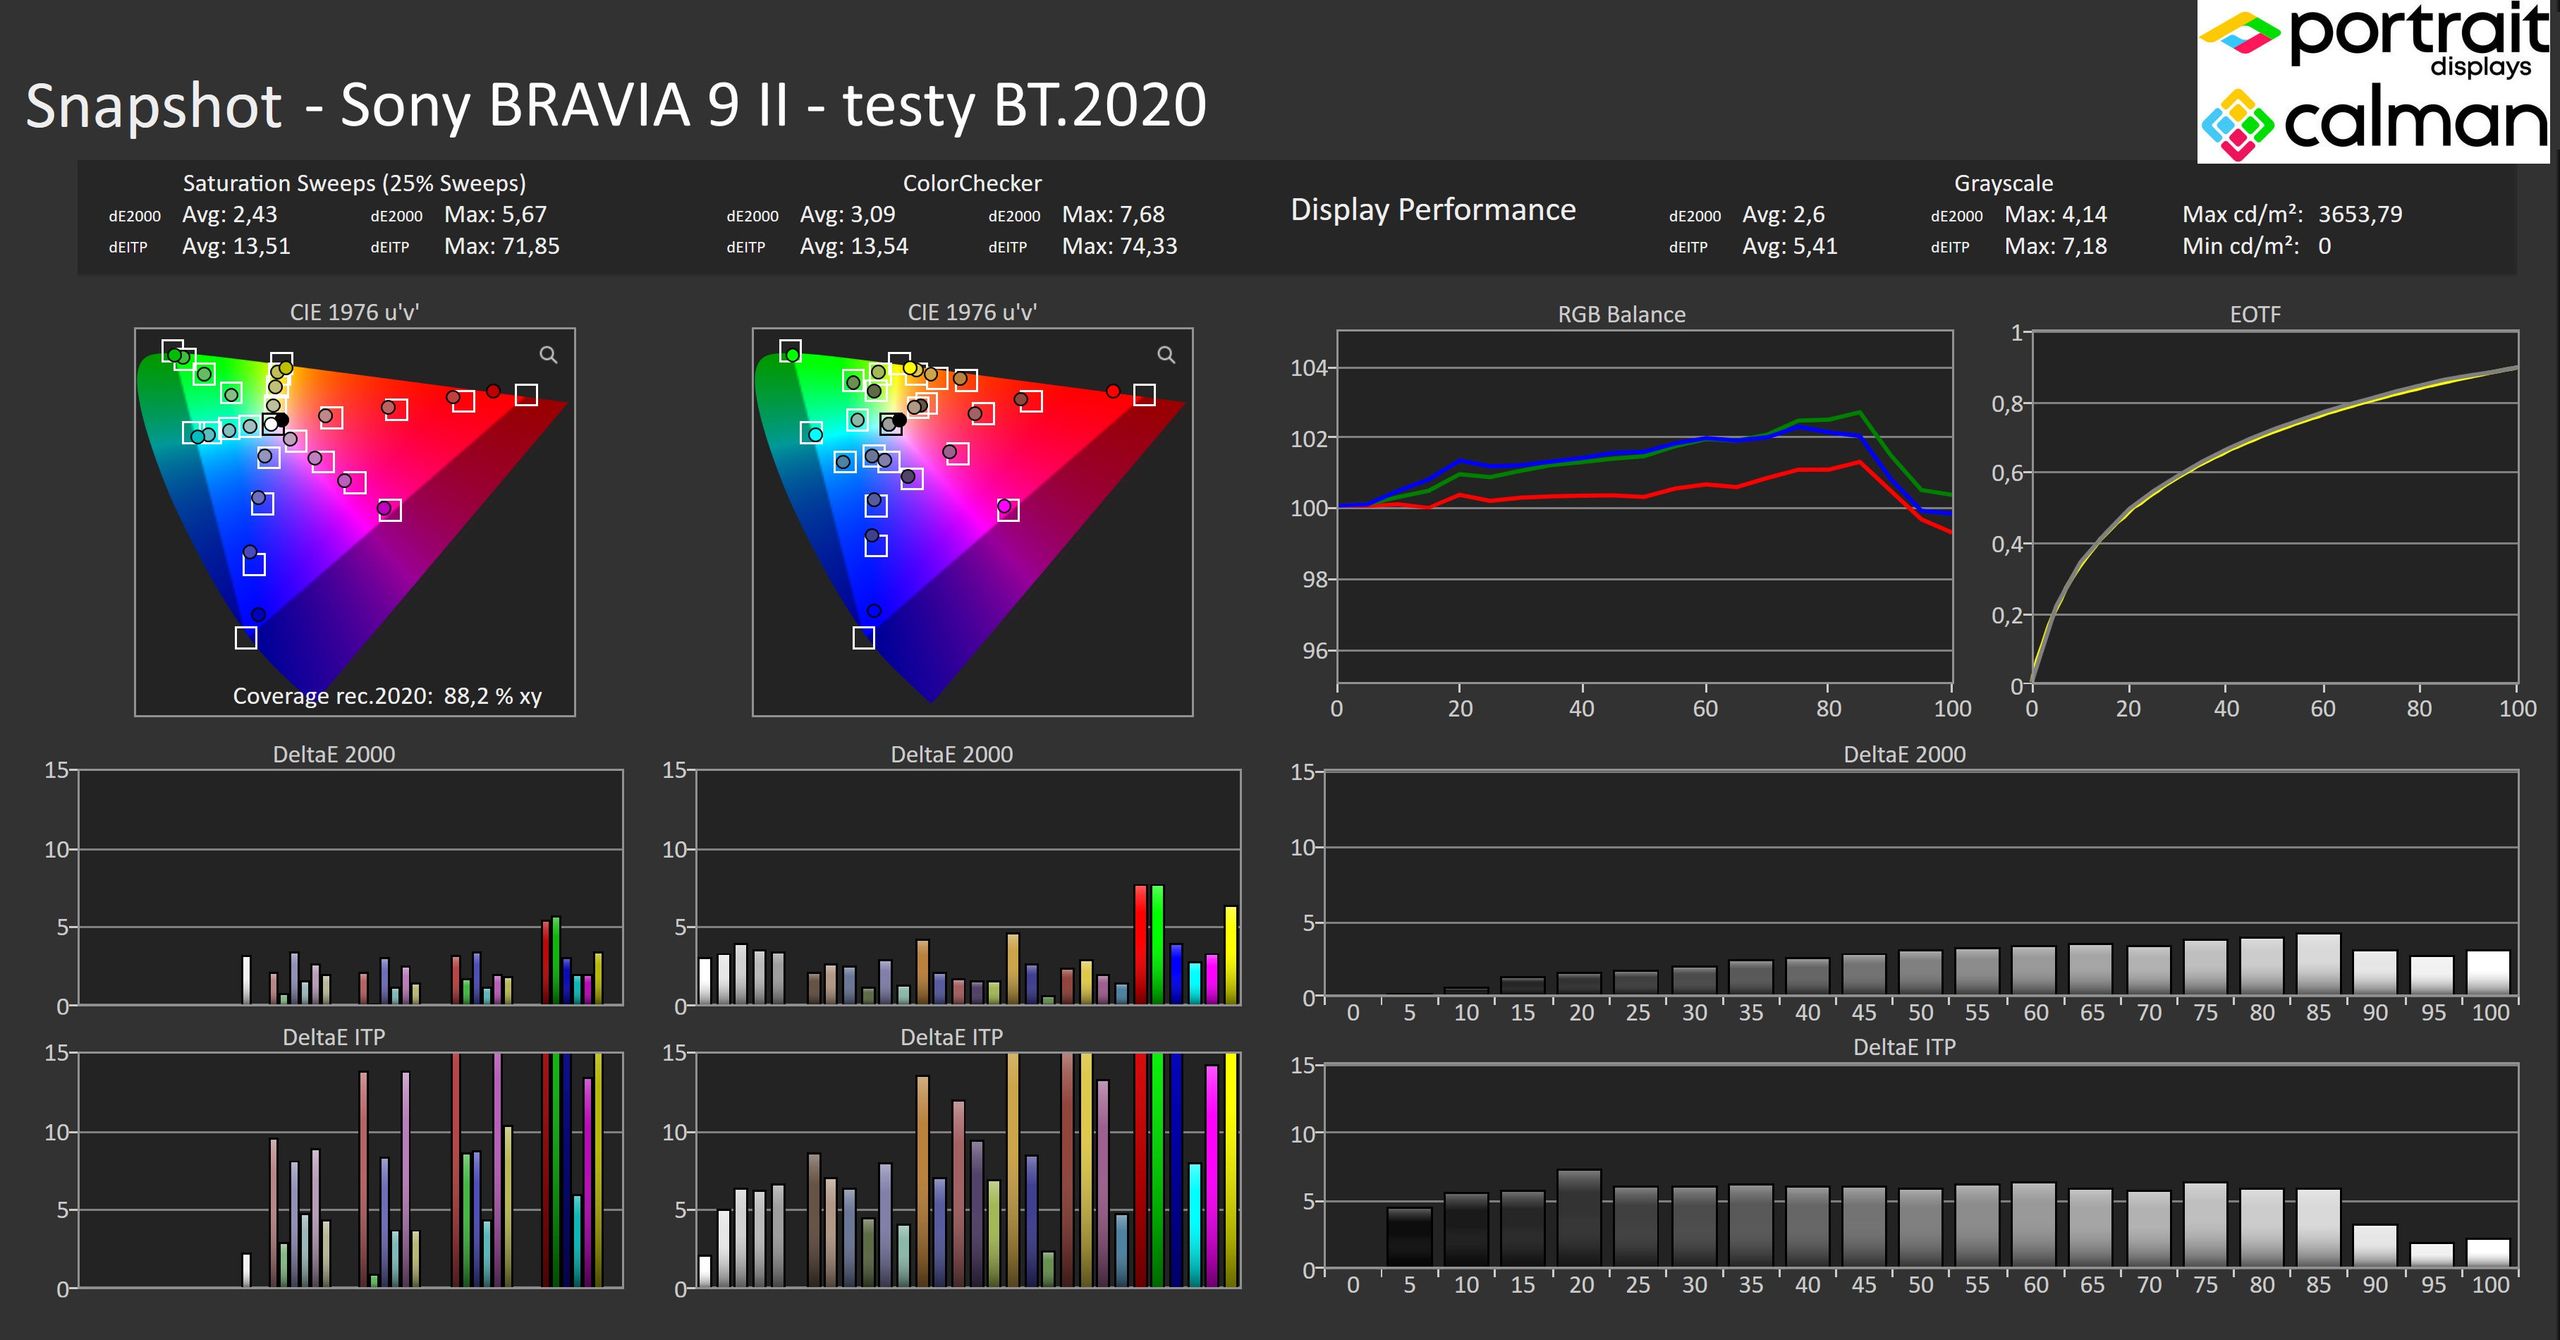2560x1340 pixels.
Task: Click the red bar in ColorChecker DeltaE 2000 chart
Action: pos(1140,944)
